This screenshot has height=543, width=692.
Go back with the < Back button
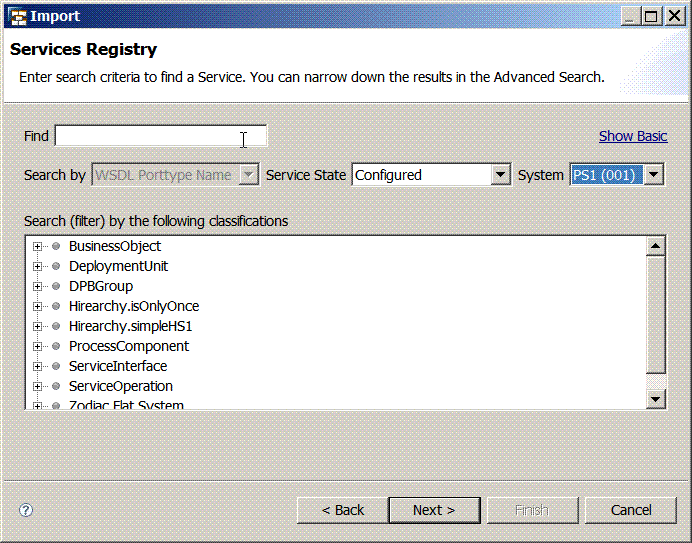(x=342, y=510)
